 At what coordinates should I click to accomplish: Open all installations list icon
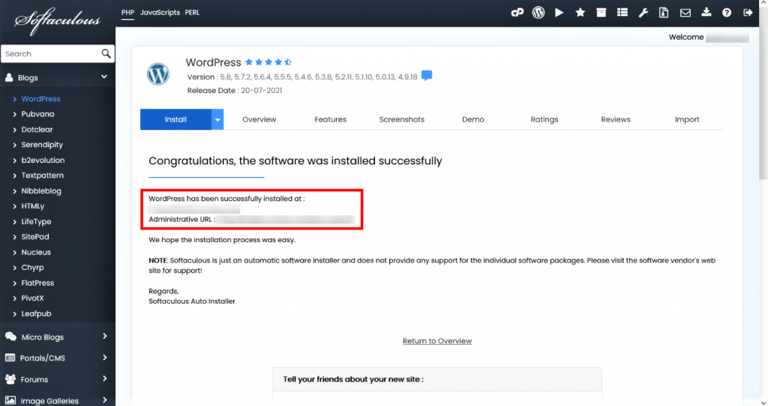(x=623, y=13)
